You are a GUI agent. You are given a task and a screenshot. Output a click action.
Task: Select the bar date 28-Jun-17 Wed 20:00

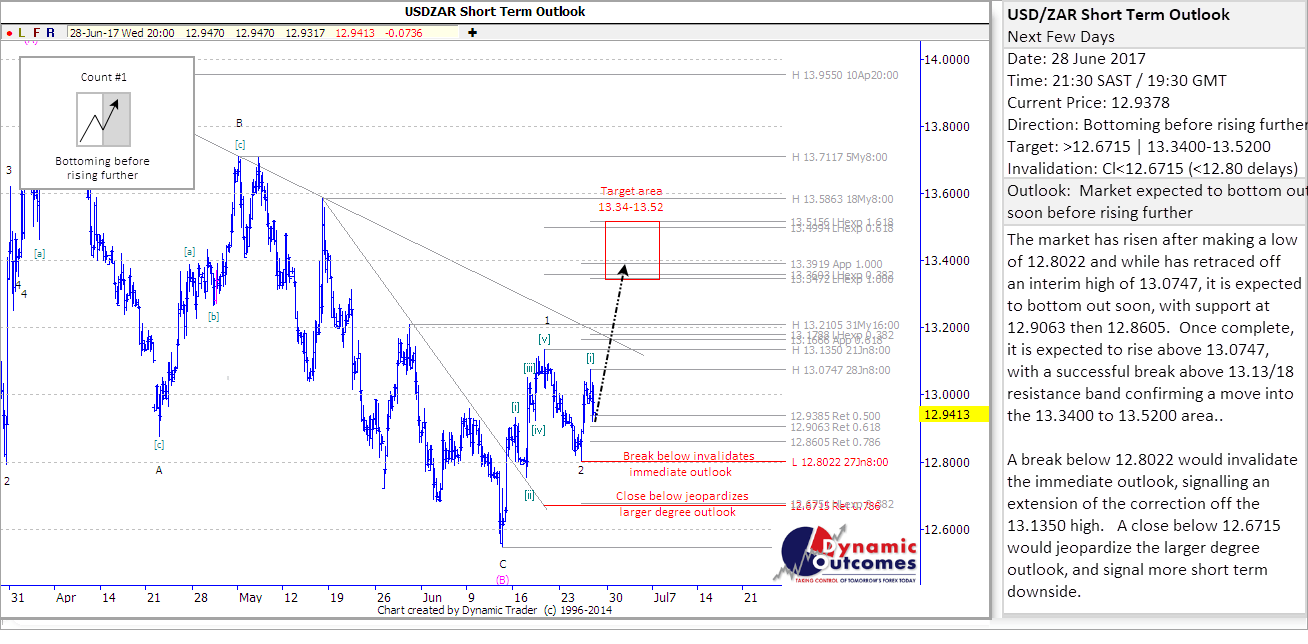(122, 33)
